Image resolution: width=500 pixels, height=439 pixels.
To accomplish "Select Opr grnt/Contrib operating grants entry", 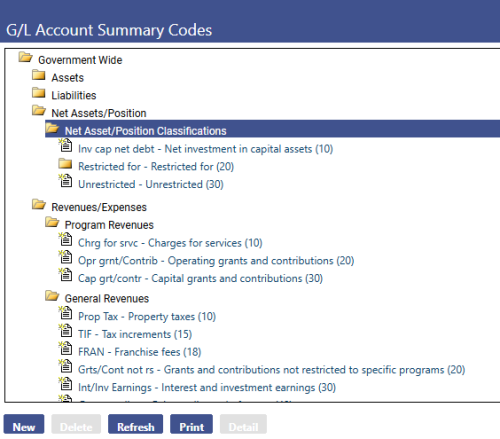I will point(216,261).
